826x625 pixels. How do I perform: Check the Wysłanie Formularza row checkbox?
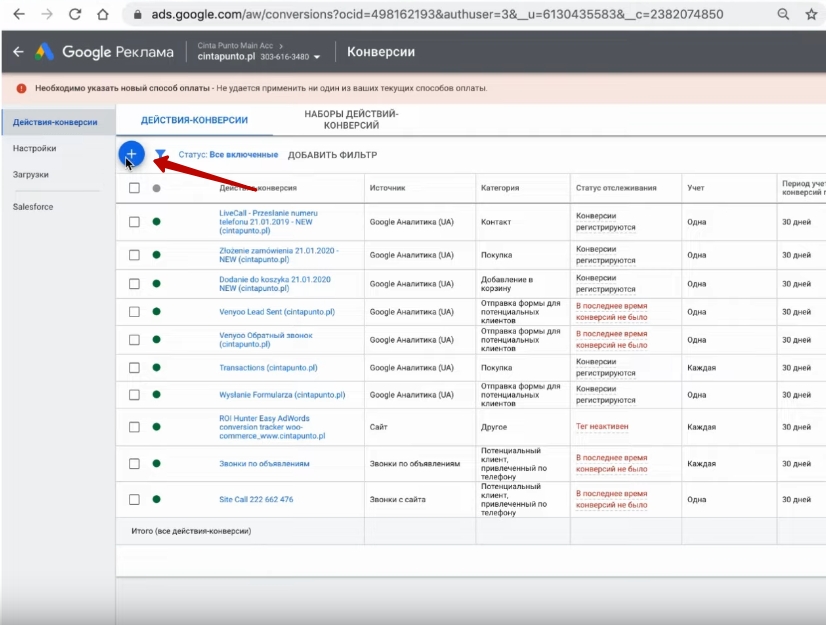[134, 395]
